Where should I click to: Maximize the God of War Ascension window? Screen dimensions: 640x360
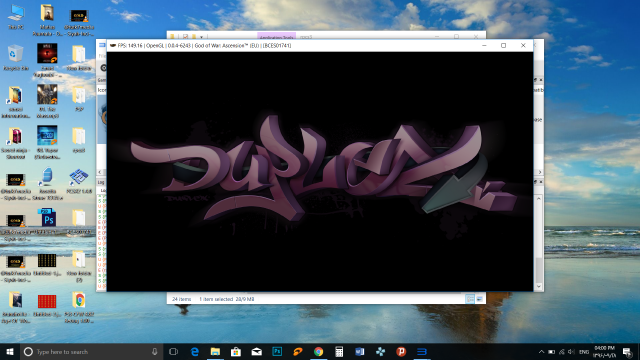(x=504, y=45)
